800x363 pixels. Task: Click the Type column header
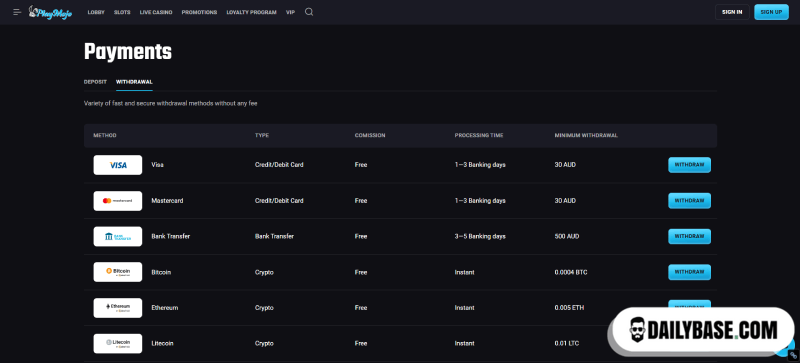[x=262, y=135]
